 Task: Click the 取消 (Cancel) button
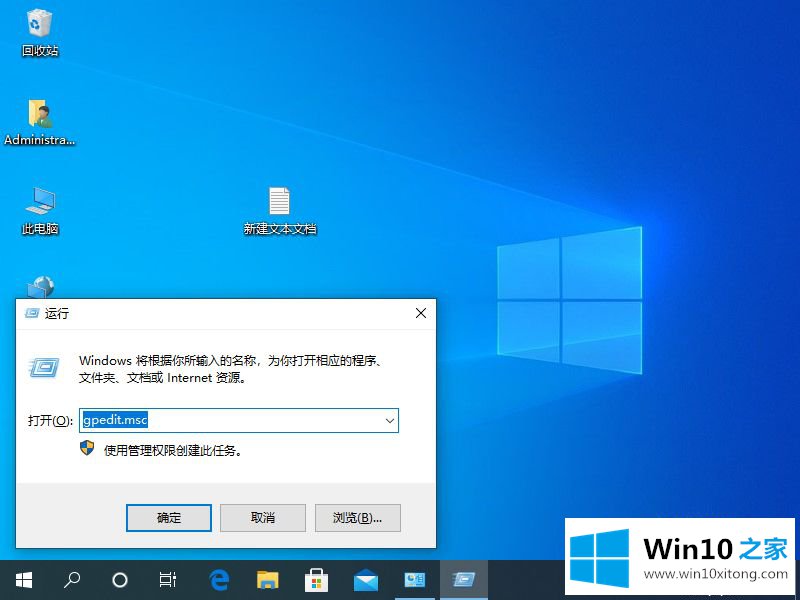click(x=263, y=517)
